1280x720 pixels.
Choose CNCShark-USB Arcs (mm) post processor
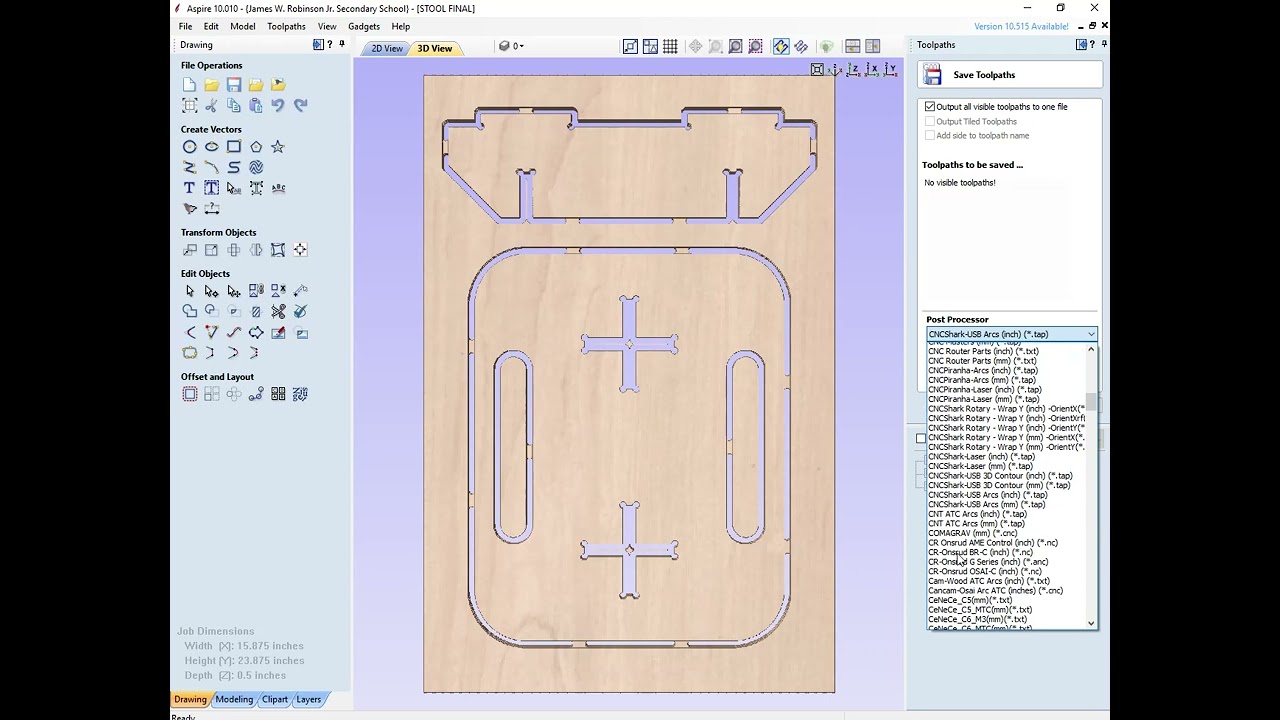(x=986, y=504)
